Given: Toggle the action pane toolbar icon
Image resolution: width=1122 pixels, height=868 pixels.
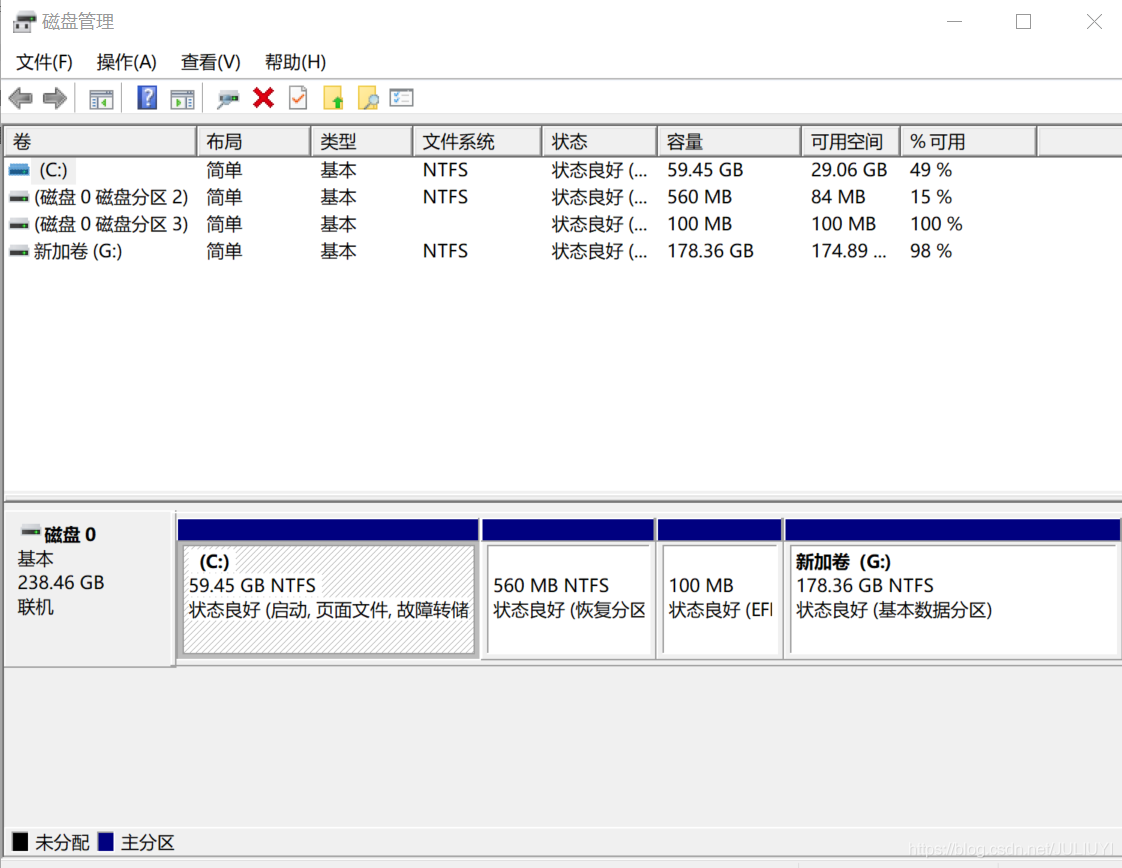Looking at the screenshot, I should (182, 99).
